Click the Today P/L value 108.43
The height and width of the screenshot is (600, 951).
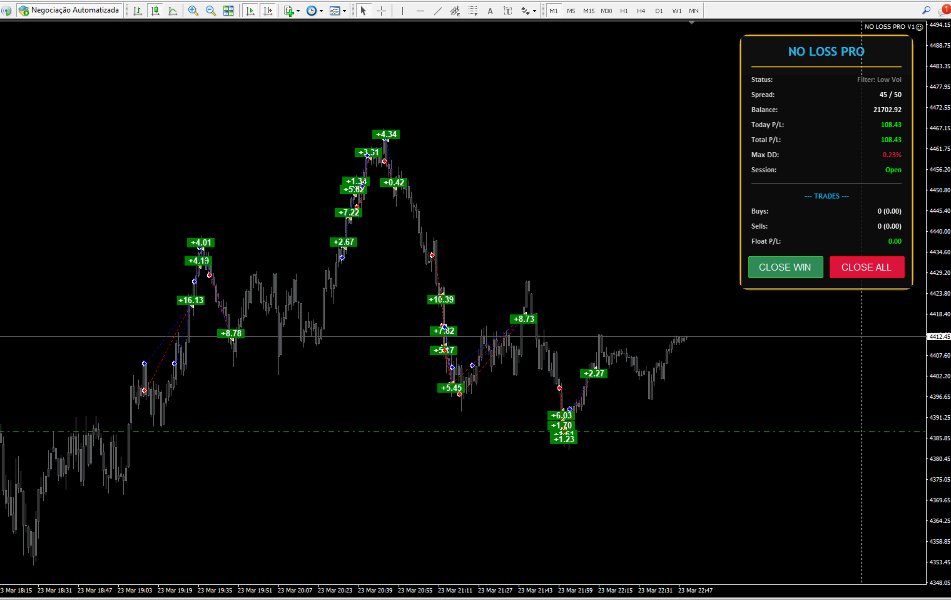pyautogui.click(x=891, y=124)
